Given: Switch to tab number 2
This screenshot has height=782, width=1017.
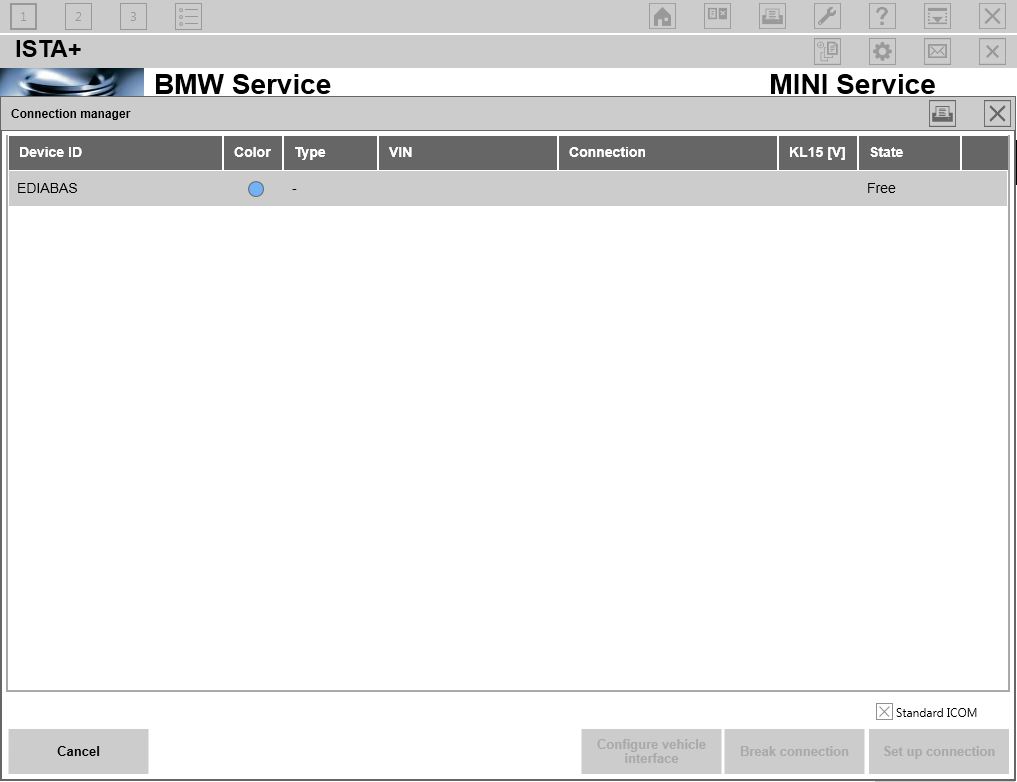Looking at the screenshot, I should point(78,16).
